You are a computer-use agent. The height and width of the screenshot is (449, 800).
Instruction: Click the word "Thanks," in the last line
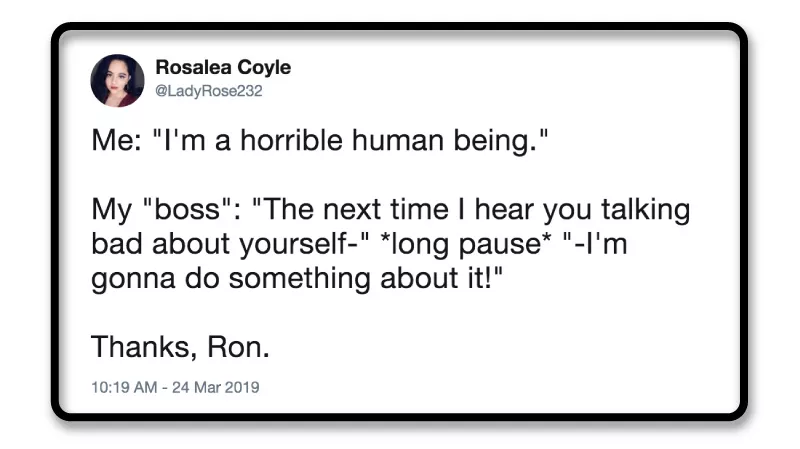[144, 347]
